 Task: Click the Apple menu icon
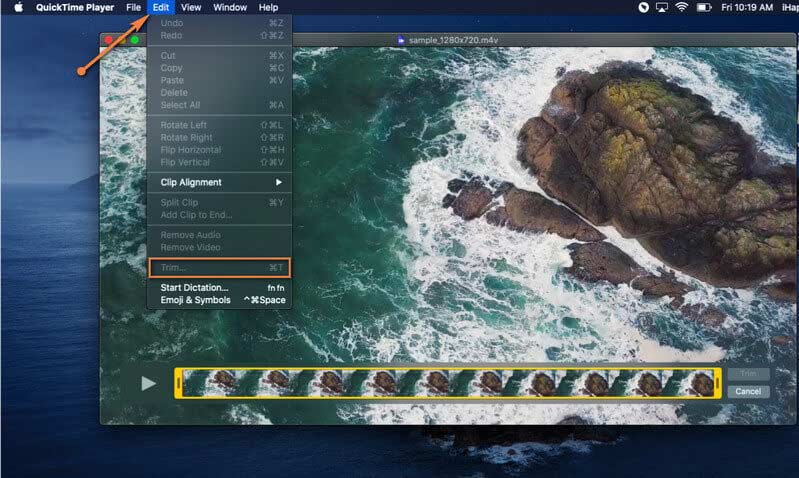coord(17,7)
